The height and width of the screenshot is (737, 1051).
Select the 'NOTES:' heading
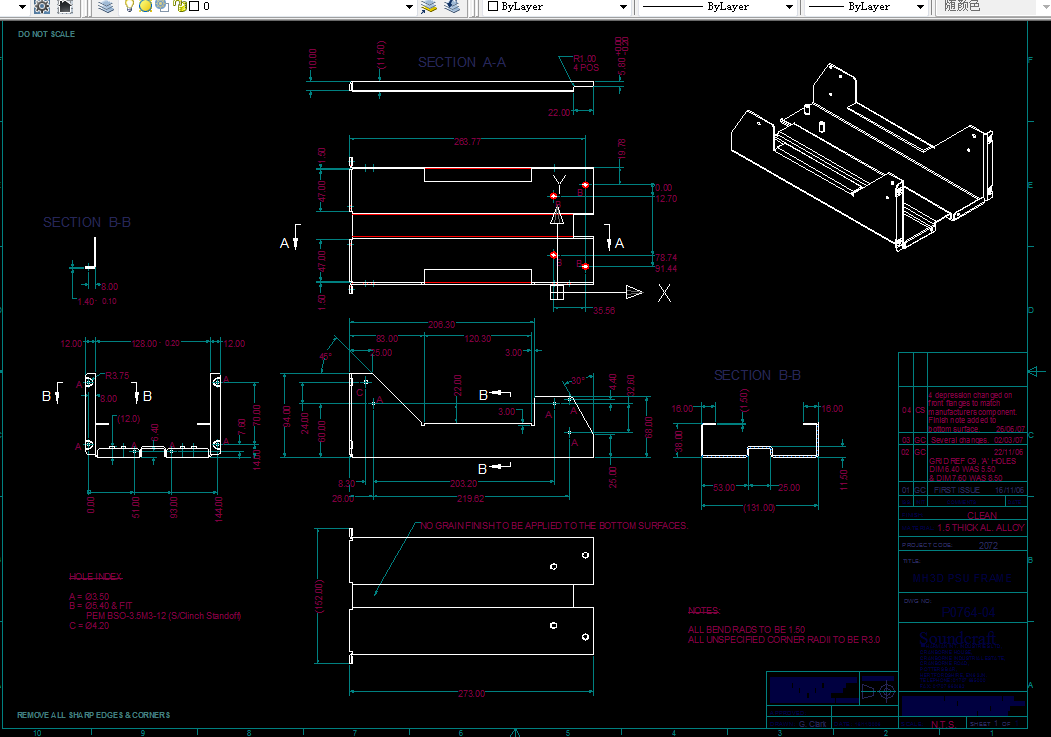(x=704, y=610)
